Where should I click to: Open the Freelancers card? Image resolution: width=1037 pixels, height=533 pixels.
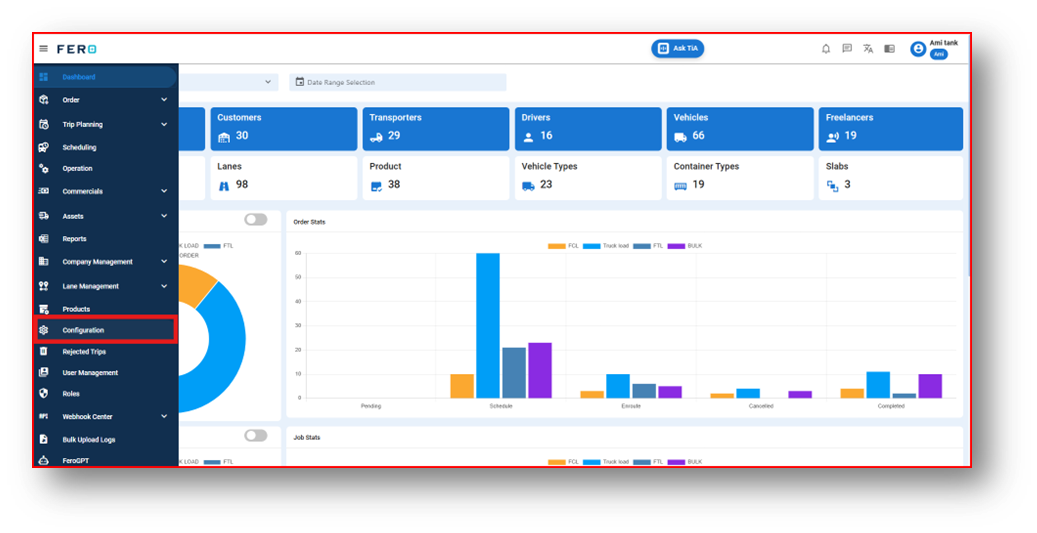pos(891,129)
